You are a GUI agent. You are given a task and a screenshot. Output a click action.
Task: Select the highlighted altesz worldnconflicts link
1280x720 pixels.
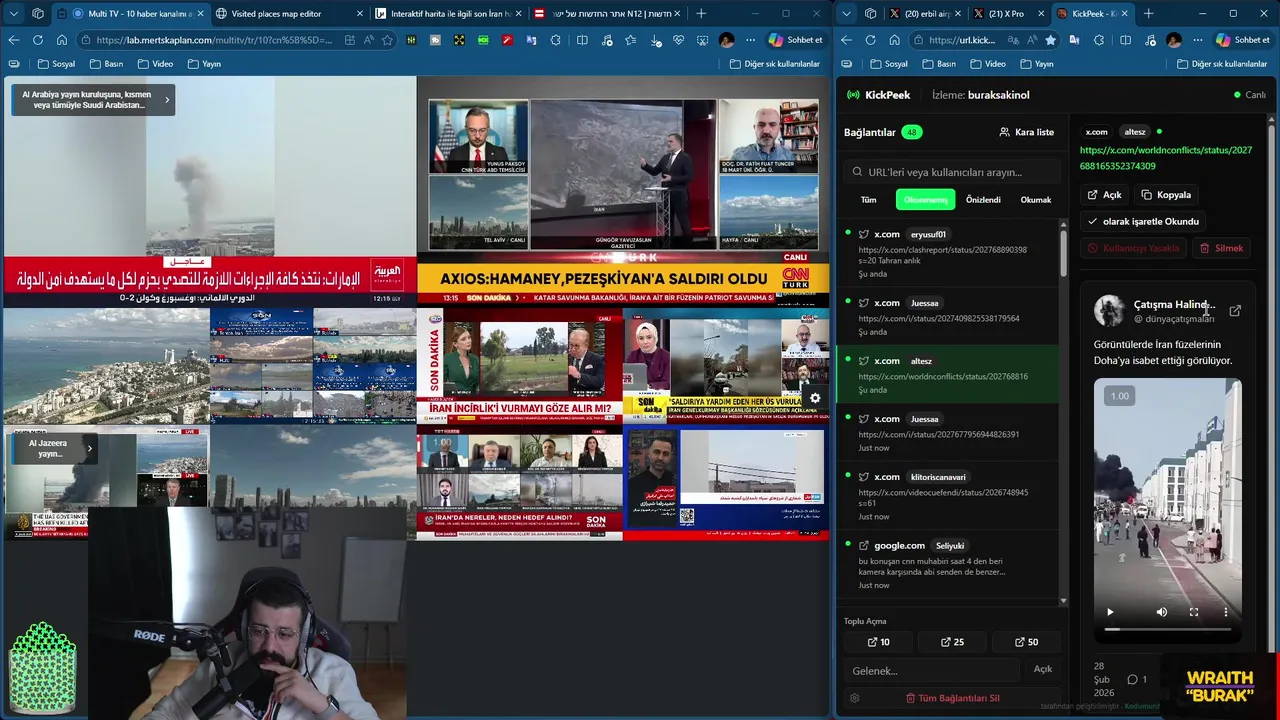(947, 374)
